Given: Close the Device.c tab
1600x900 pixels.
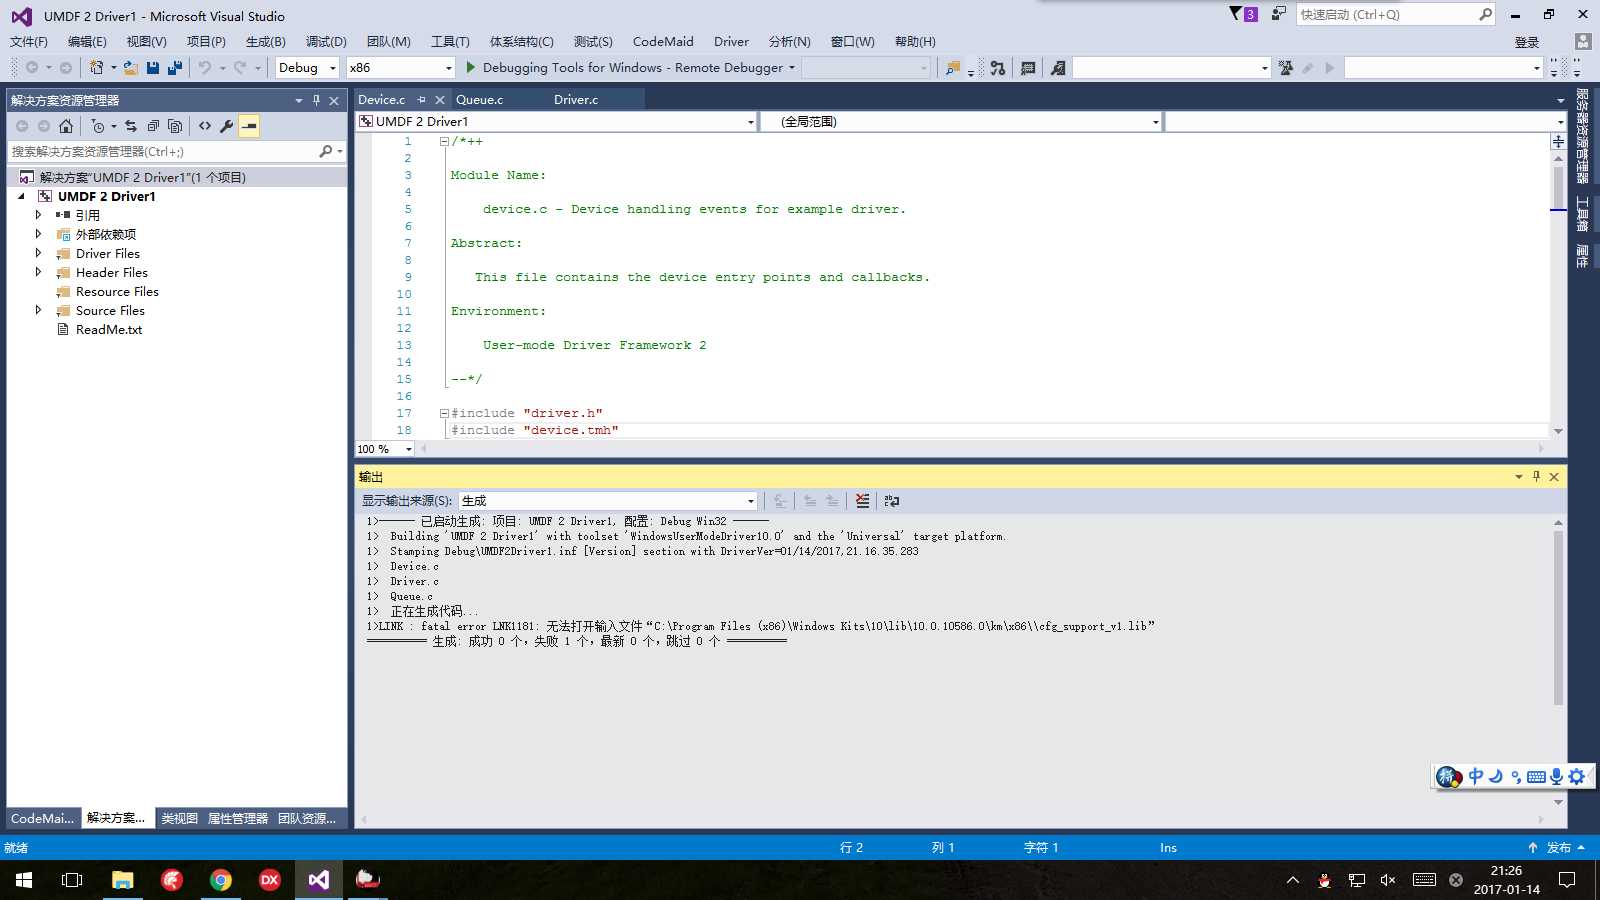Looking at the screenshot, I should pos(438,100).
